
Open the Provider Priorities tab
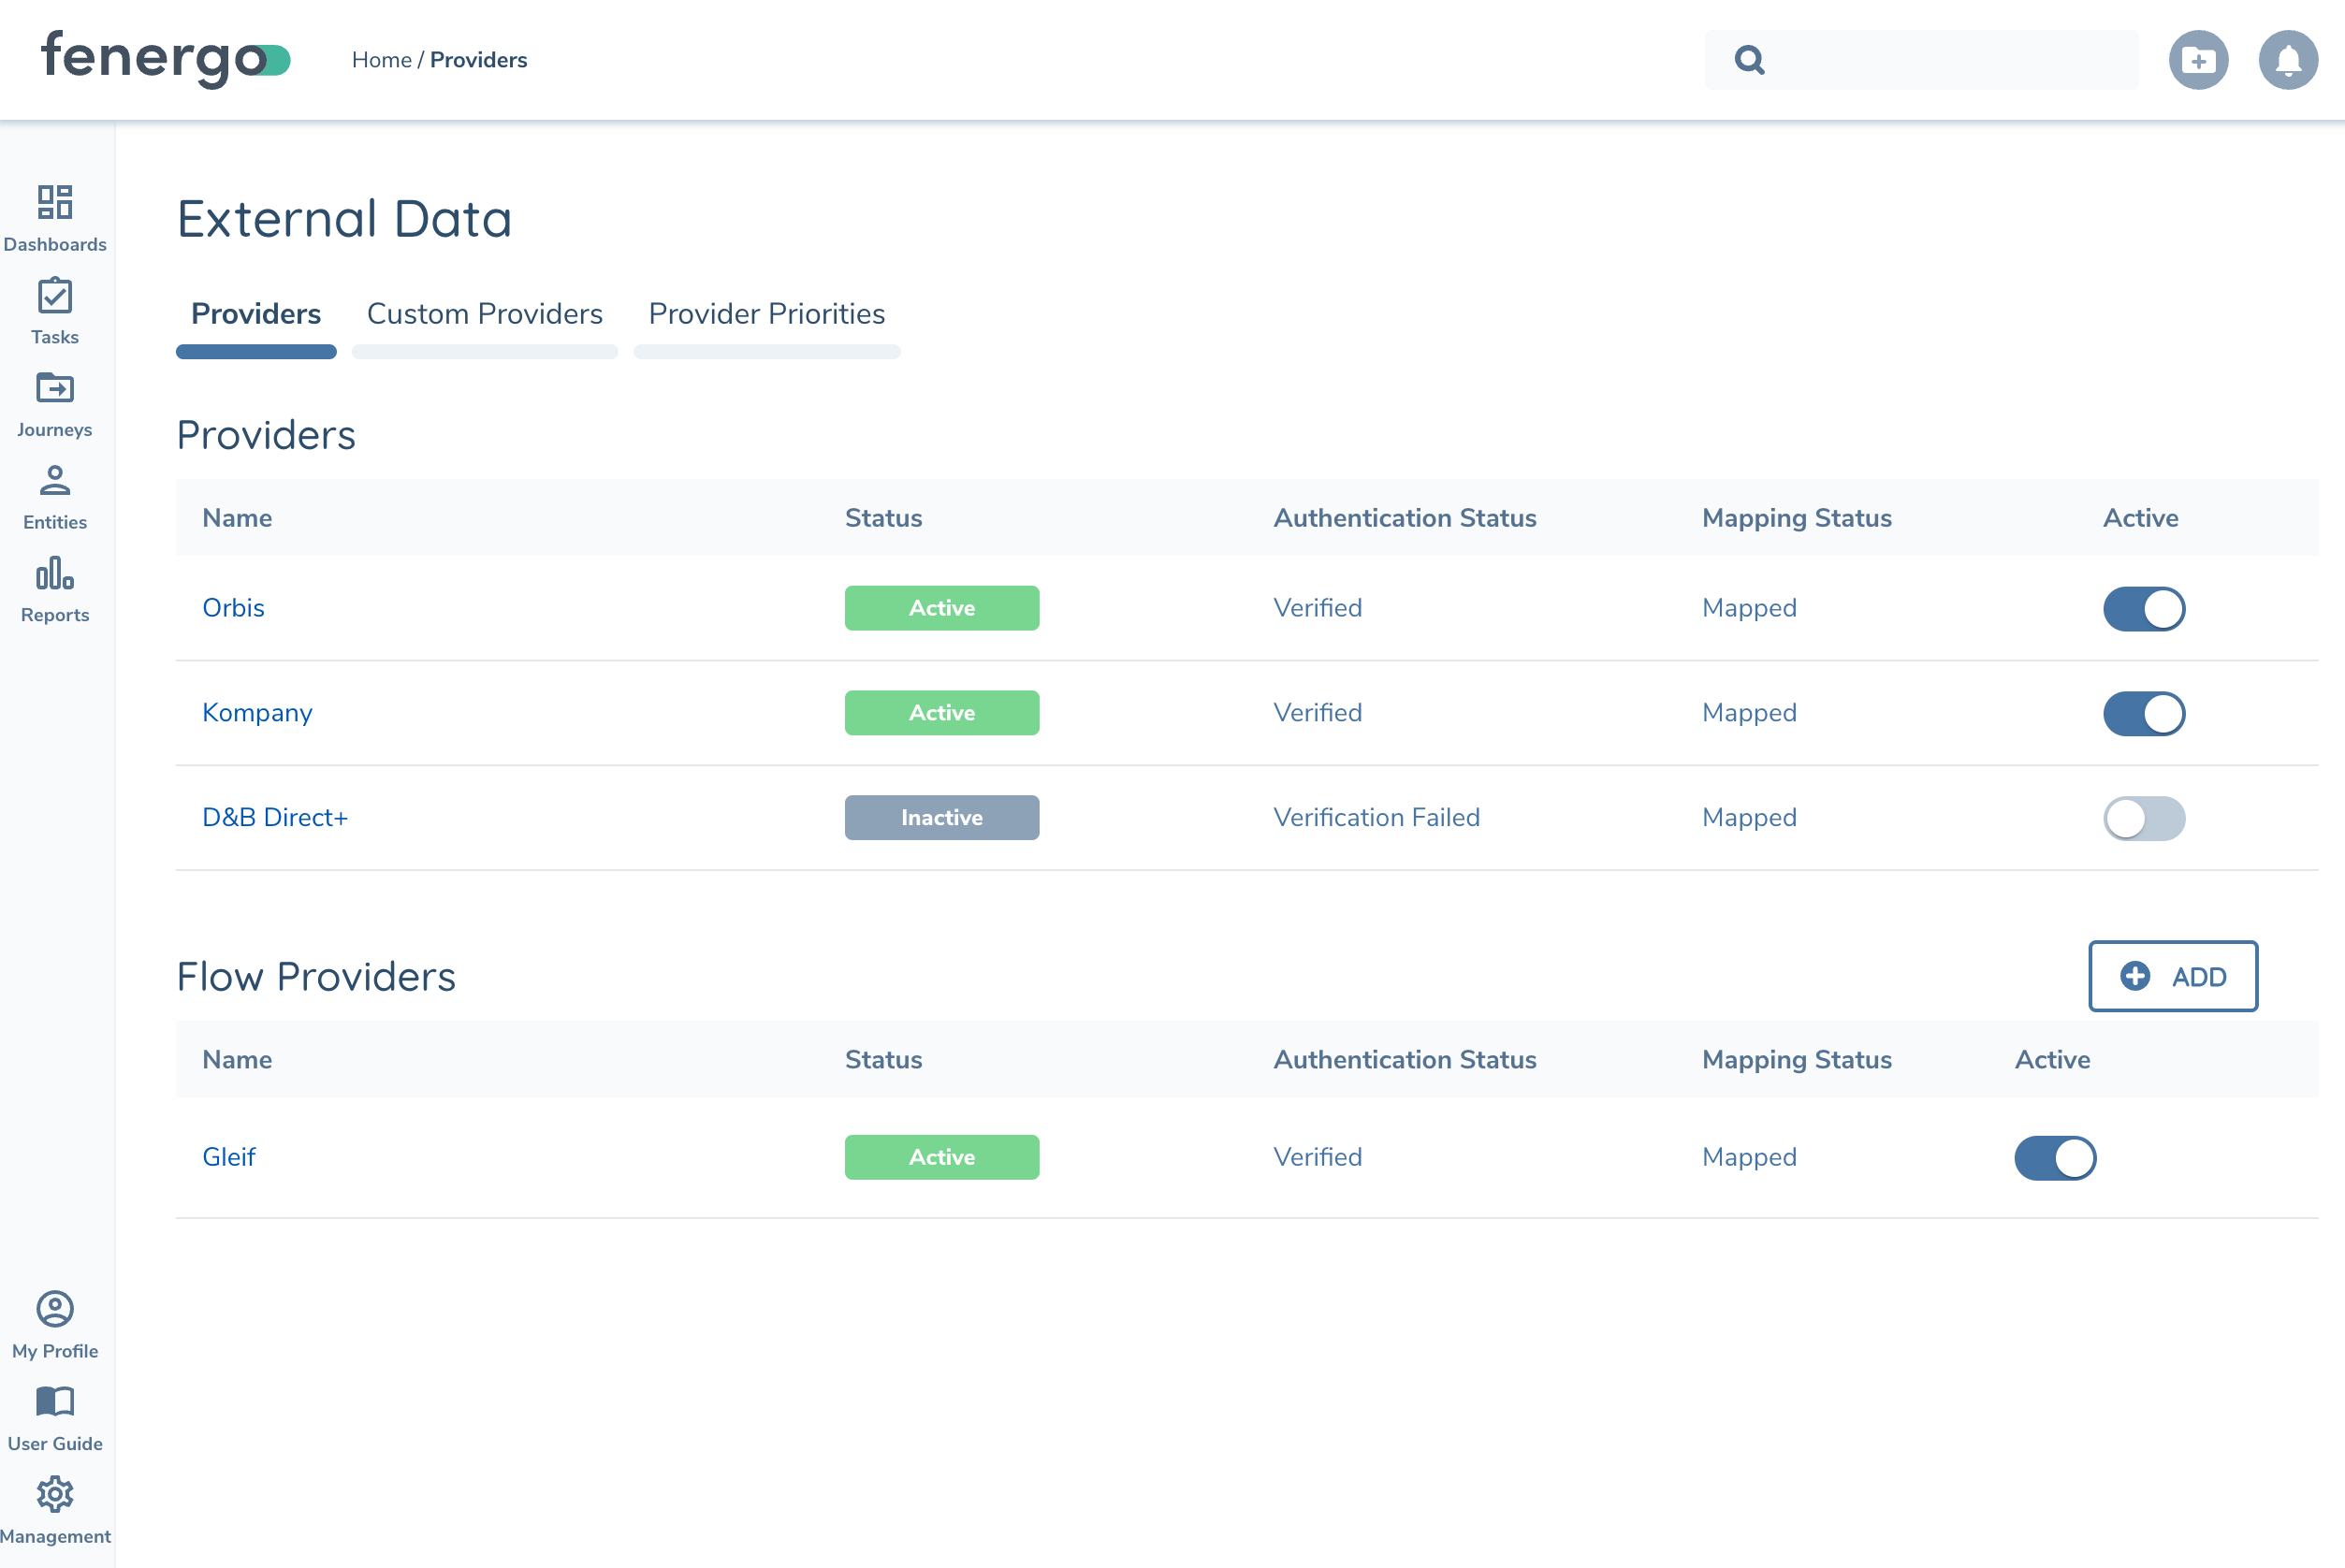point(766,314)
